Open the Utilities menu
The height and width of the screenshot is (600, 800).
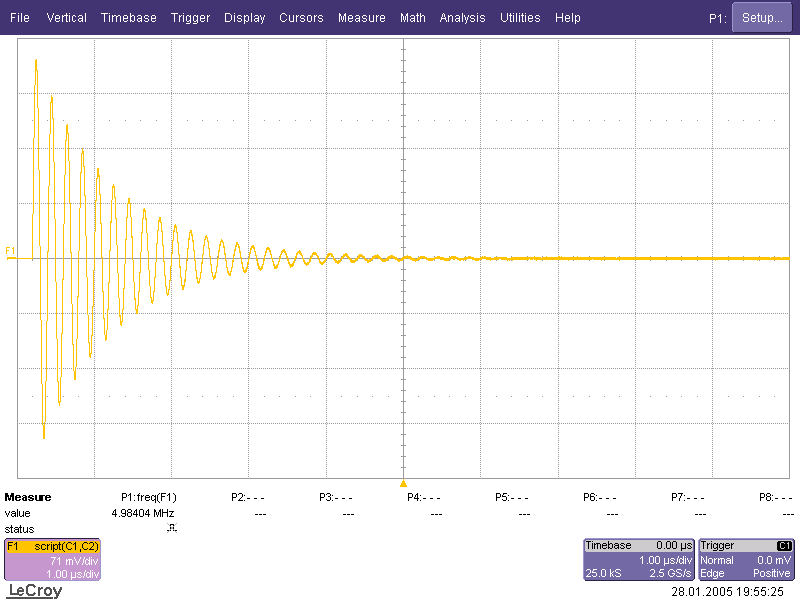(520, 18)
